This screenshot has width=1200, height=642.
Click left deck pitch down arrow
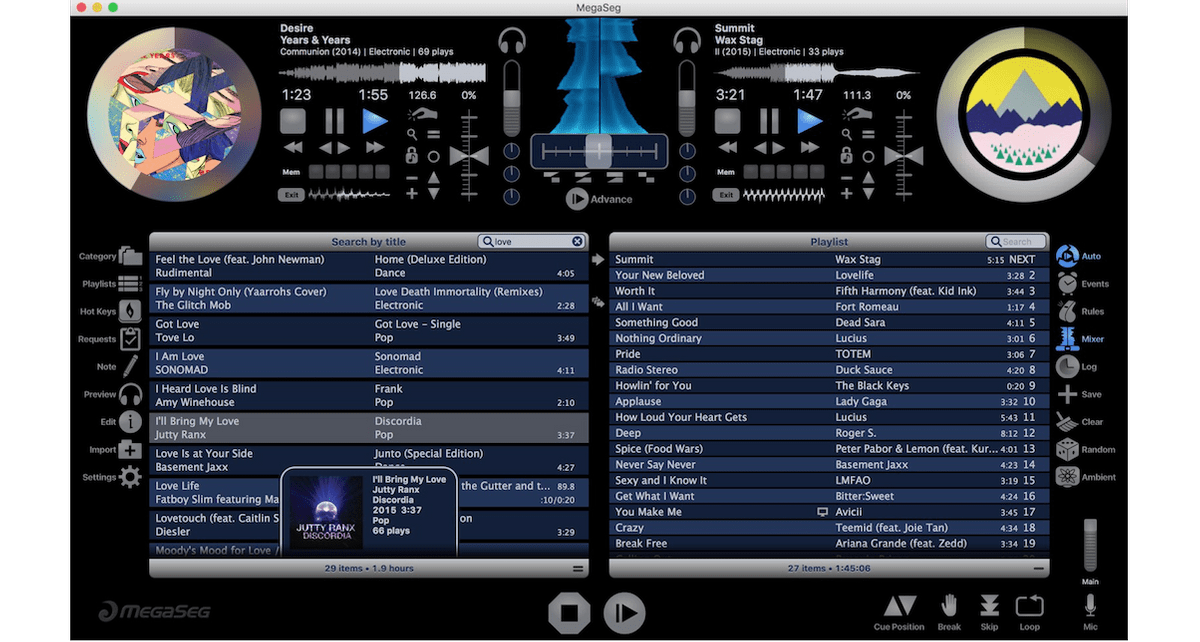pyautogui.click(x=434, y=193)
